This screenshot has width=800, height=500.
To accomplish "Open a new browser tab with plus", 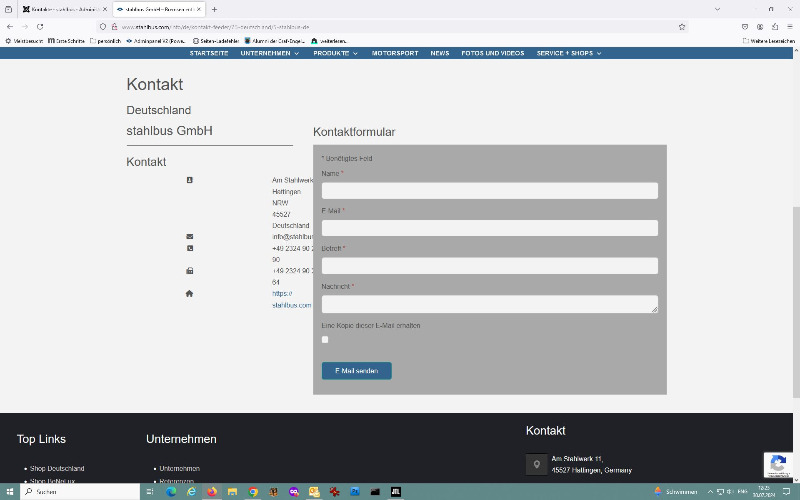I will 214,9.
